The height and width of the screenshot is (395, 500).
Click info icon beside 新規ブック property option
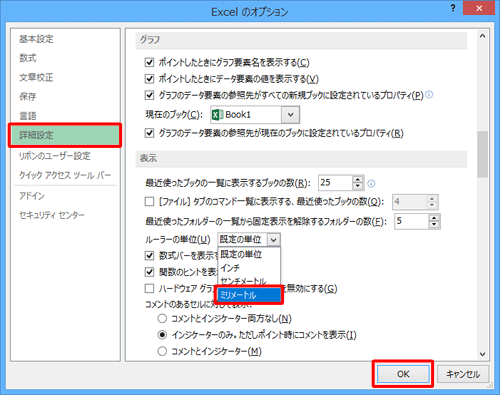[429, 95]
